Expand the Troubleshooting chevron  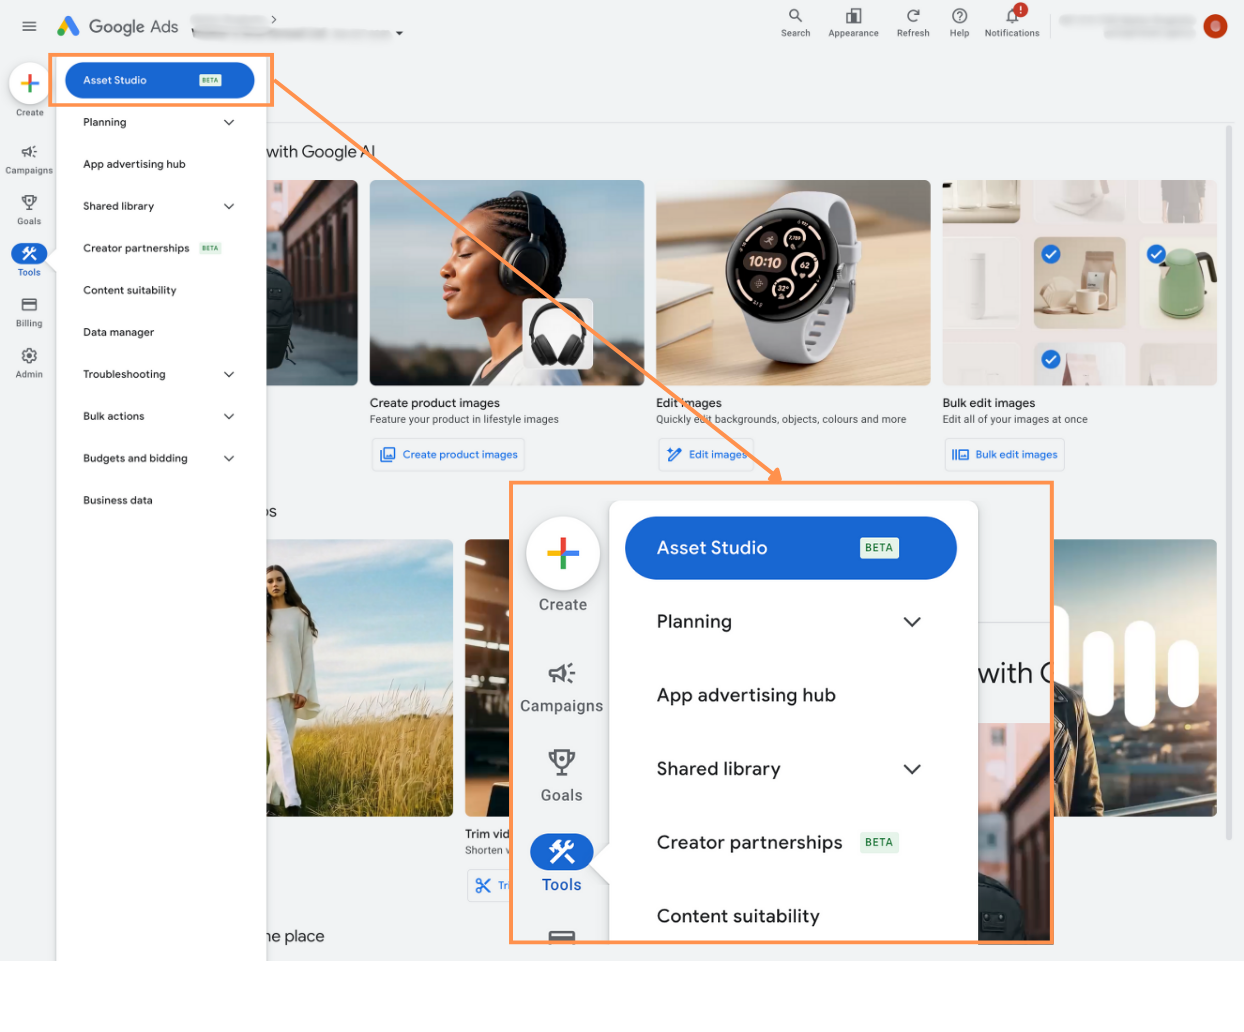click(229, 374)
